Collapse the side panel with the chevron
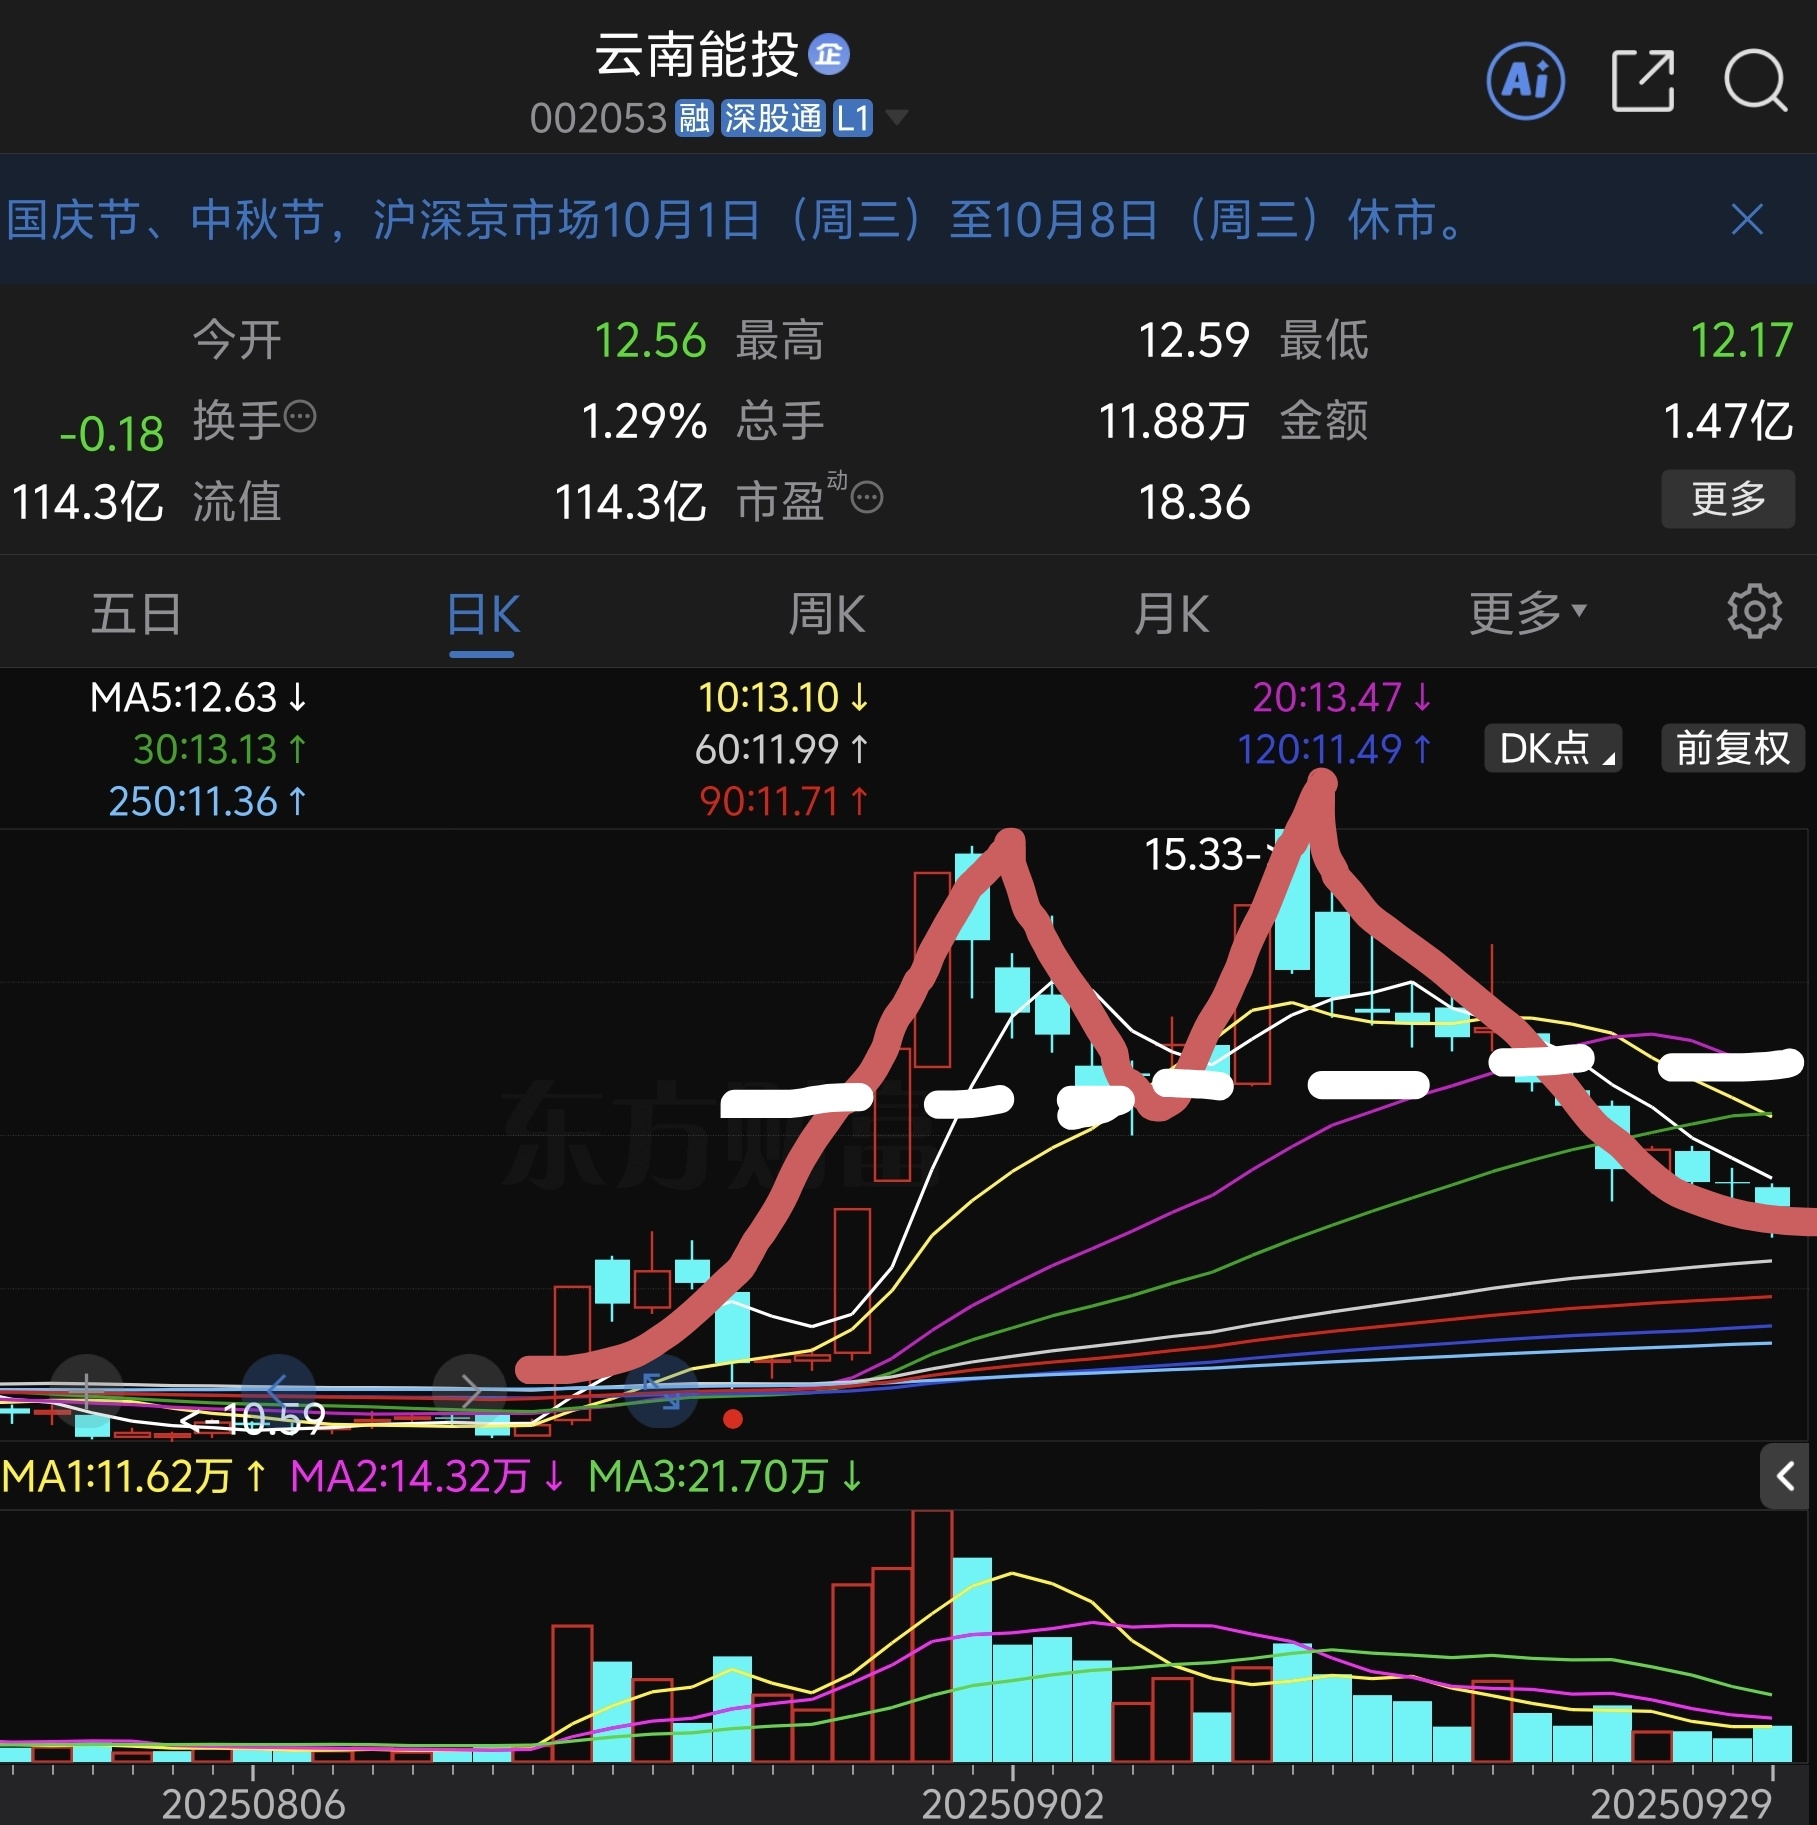The height and width of the screenshot is (1825, 1817). pos(1784,1476)
